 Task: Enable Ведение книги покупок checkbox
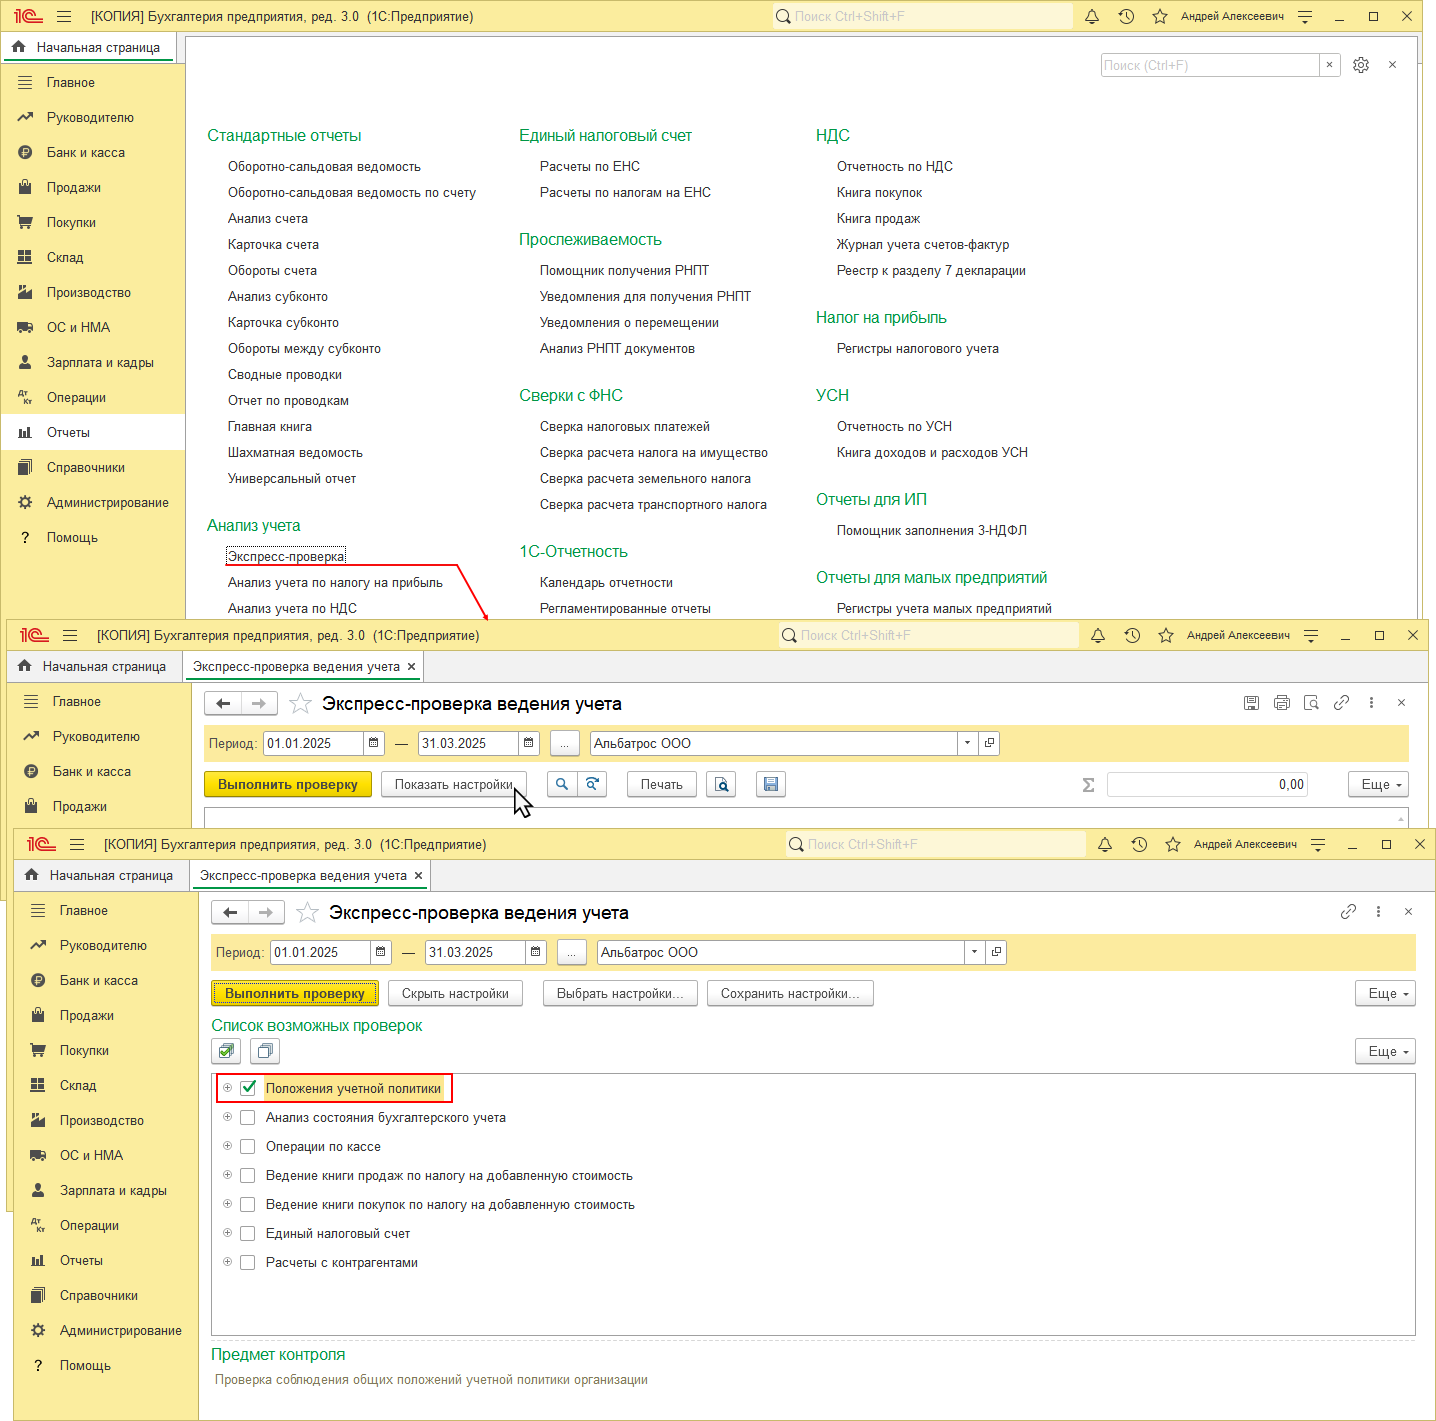[x=248, y=1204]
